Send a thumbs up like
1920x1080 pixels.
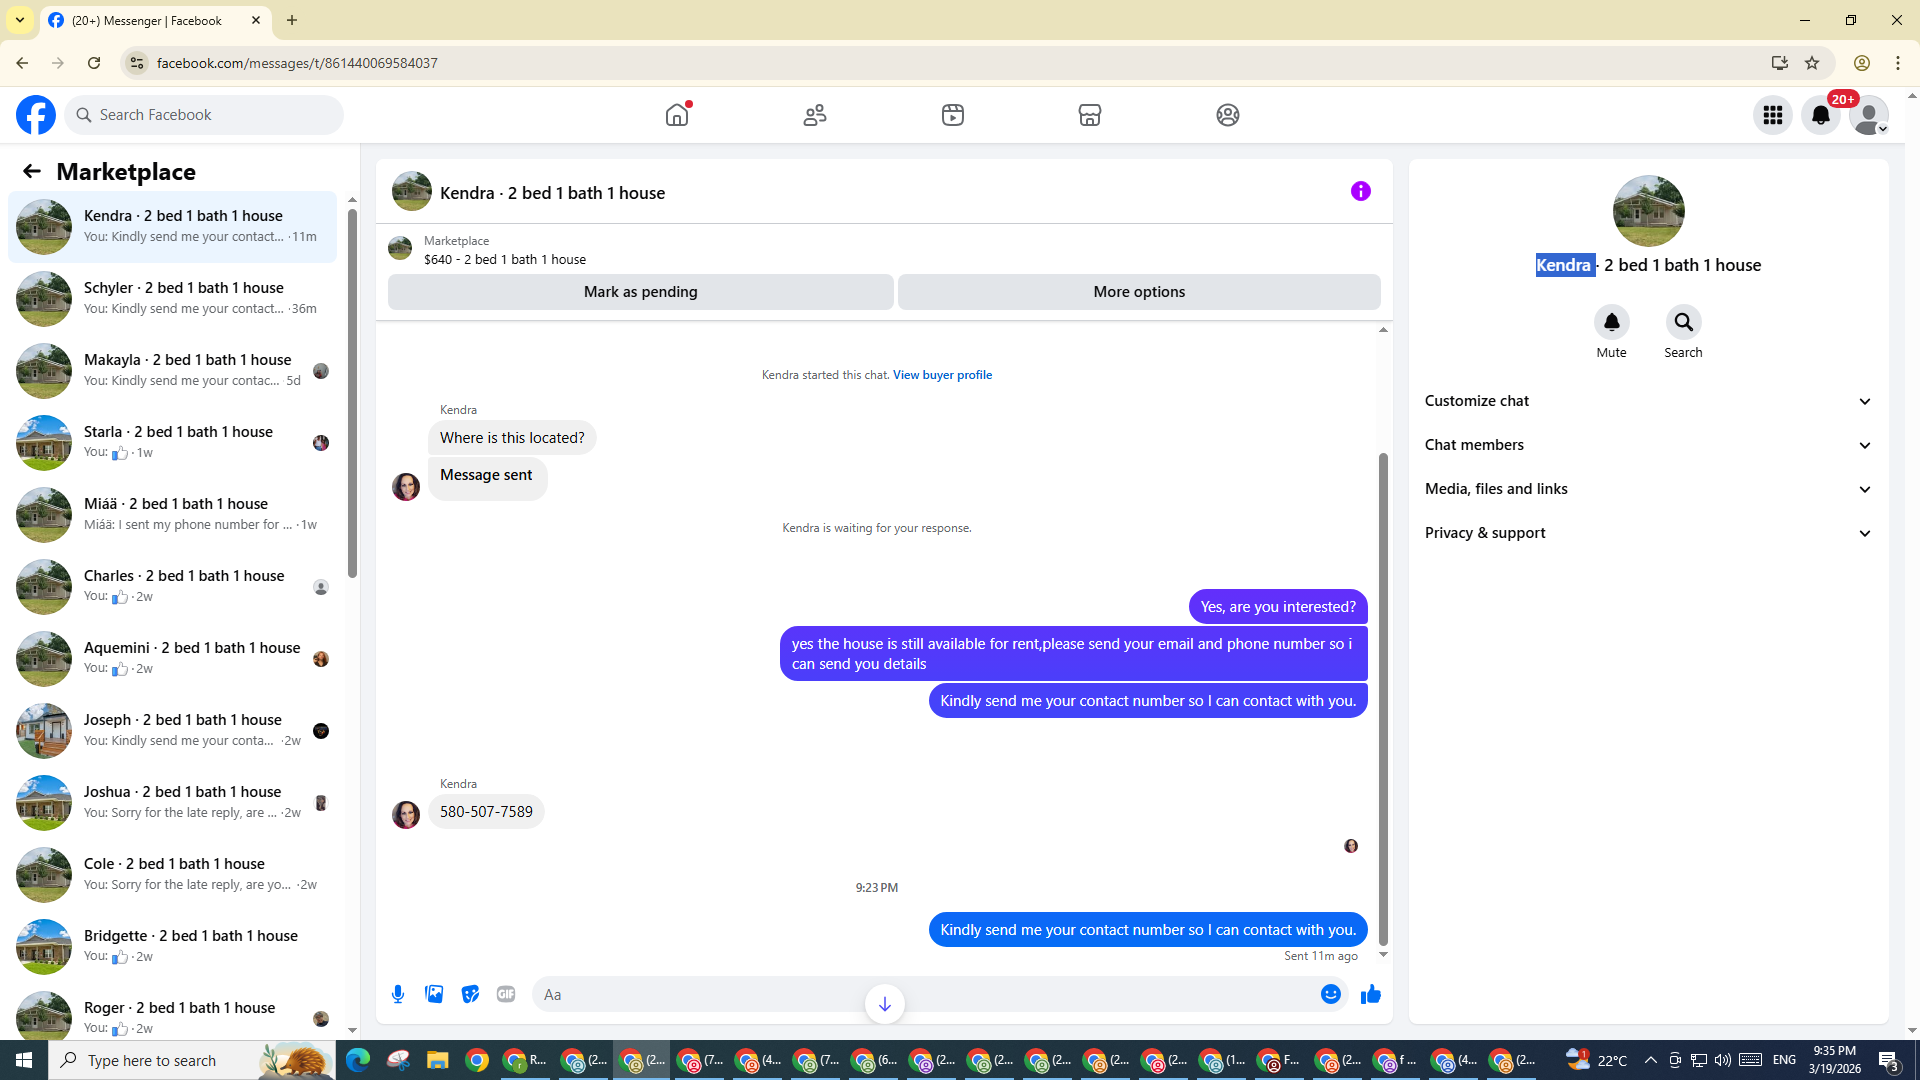click(1370, 994)
